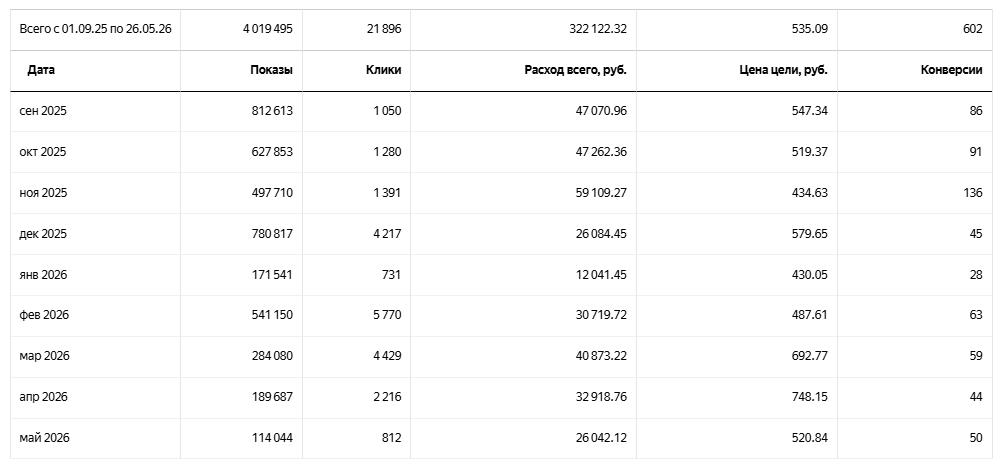Image resolution: width=1007 pixels, height=474 pixels.
Task: Select the дек 2025 row date
Action: [x=43, y=234]
